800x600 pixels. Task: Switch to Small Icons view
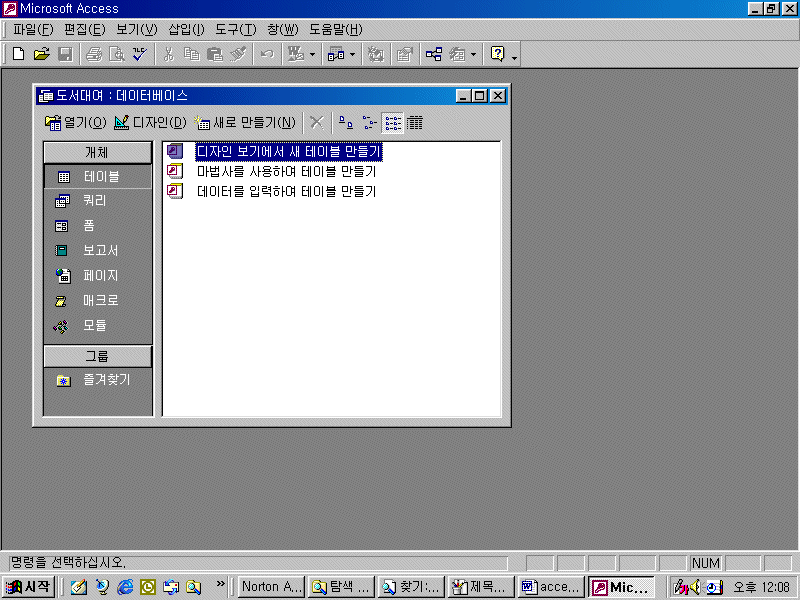click(369, 122)
